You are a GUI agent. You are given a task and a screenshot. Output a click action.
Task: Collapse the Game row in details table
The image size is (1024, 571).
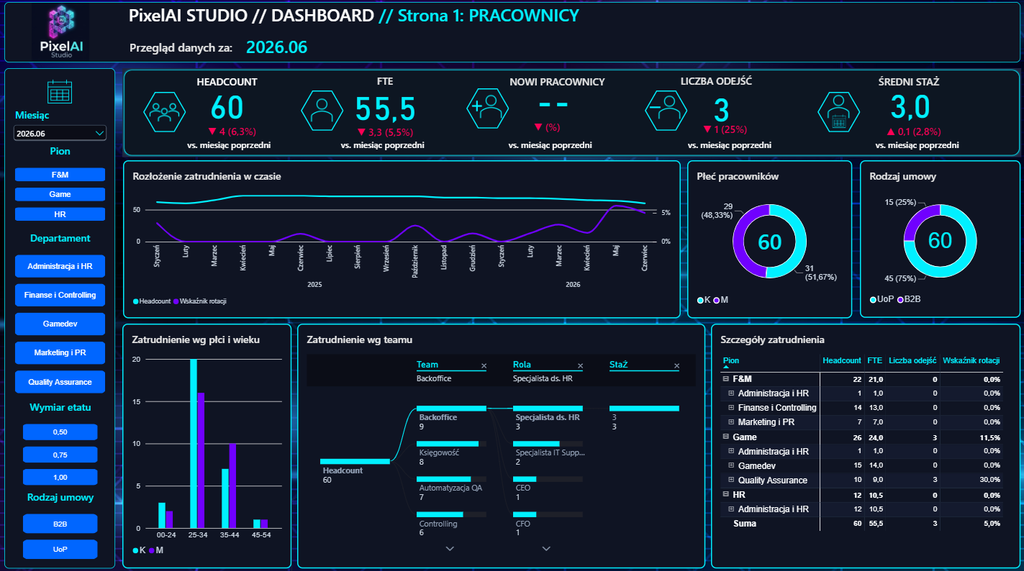pyautogui.click(x=726, y=436)
